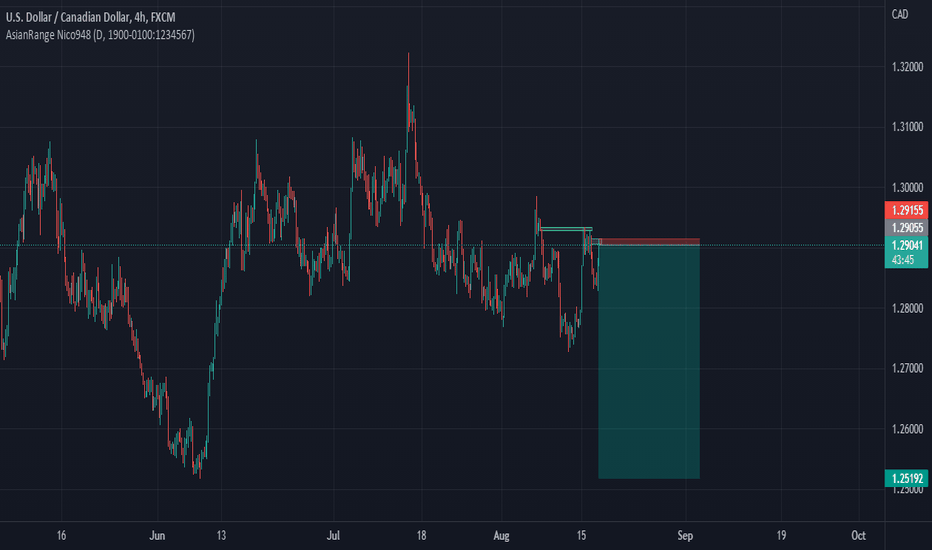The width and height of the screenshot is (932, 550).
Task: Click the 13 date on time axis
Action: [221, 536]
